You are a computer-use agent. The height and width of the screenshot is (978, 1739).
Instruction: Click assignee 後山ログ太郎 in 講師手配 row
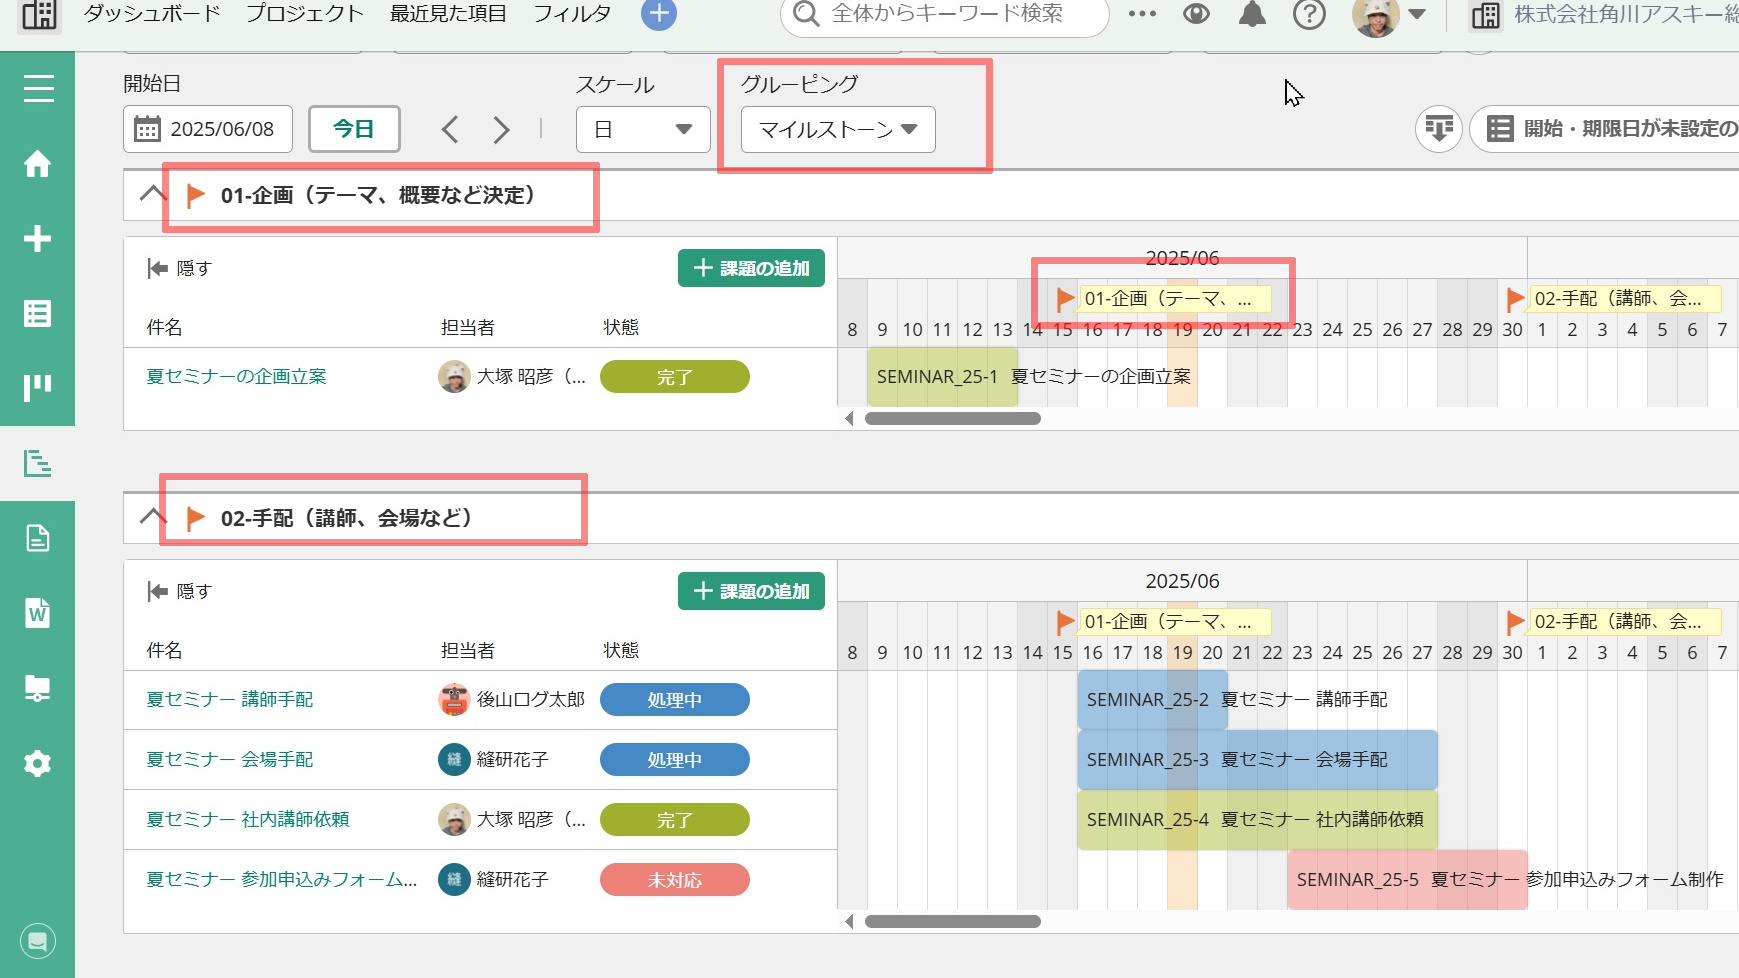click(x=512, y=699)
